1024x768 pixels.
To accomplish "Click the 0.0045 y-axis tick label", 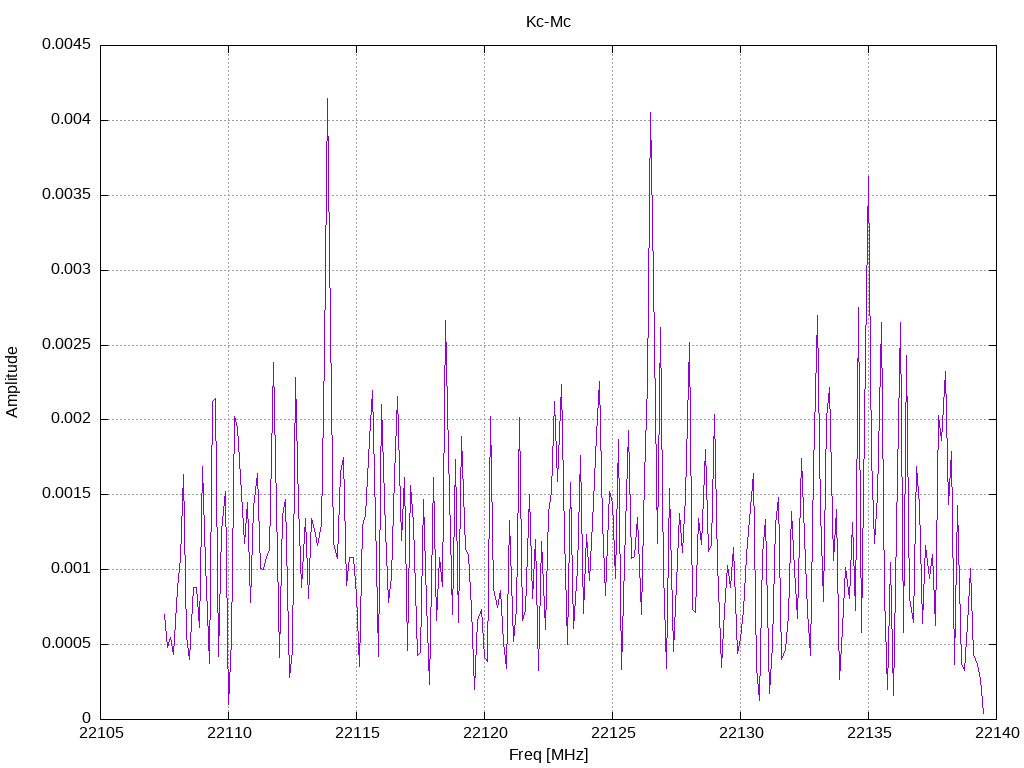I will pos(67,44).
